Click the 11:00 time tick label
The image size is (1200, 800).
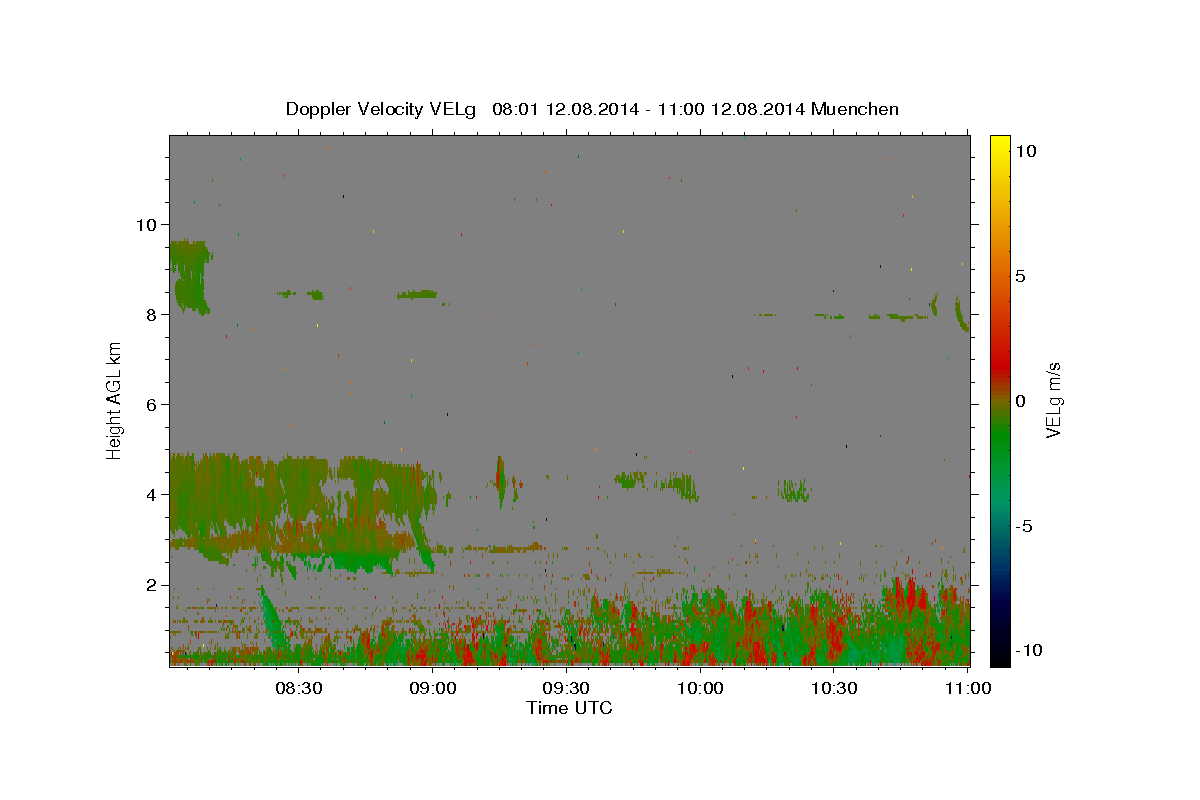(967, 688)
